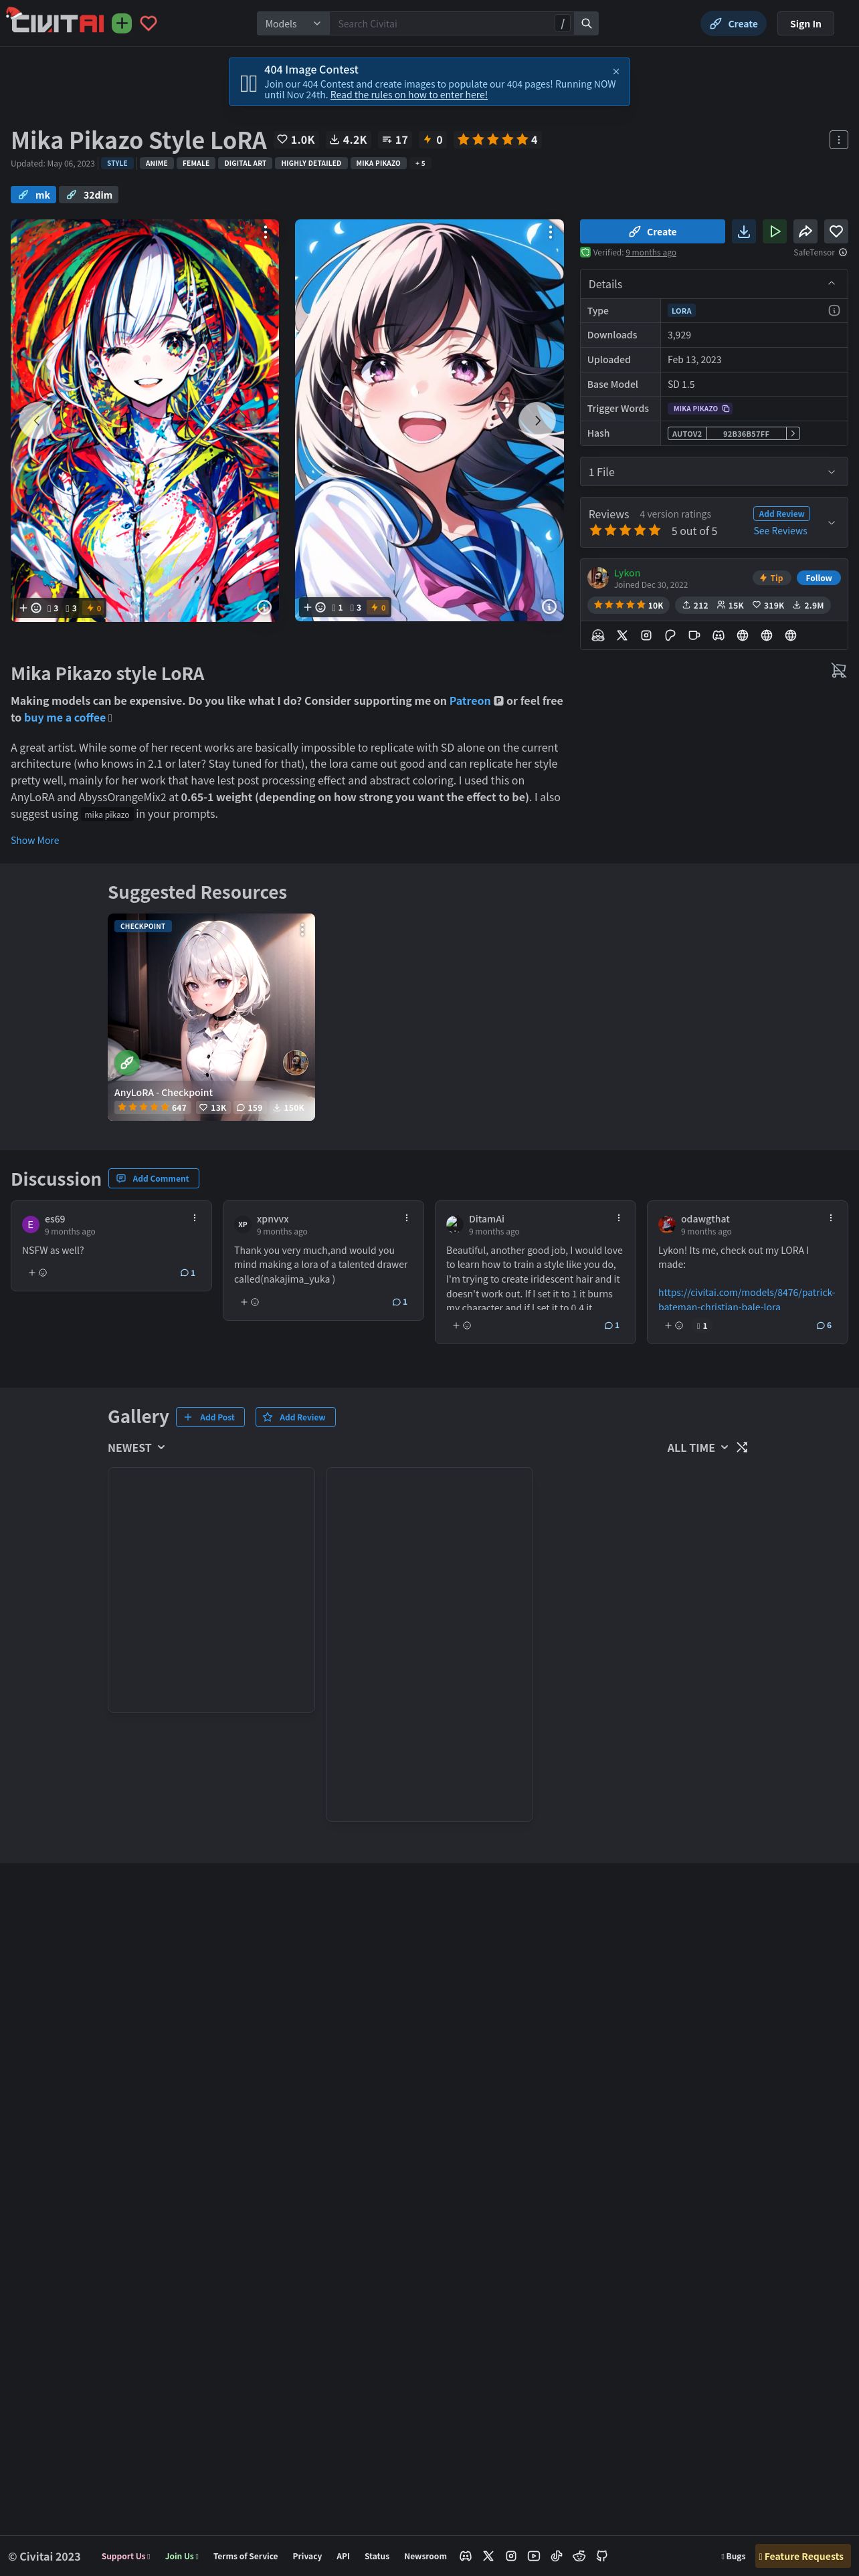Click the Civitai logo
This screenshot has width=859, height=2576.
56,21
